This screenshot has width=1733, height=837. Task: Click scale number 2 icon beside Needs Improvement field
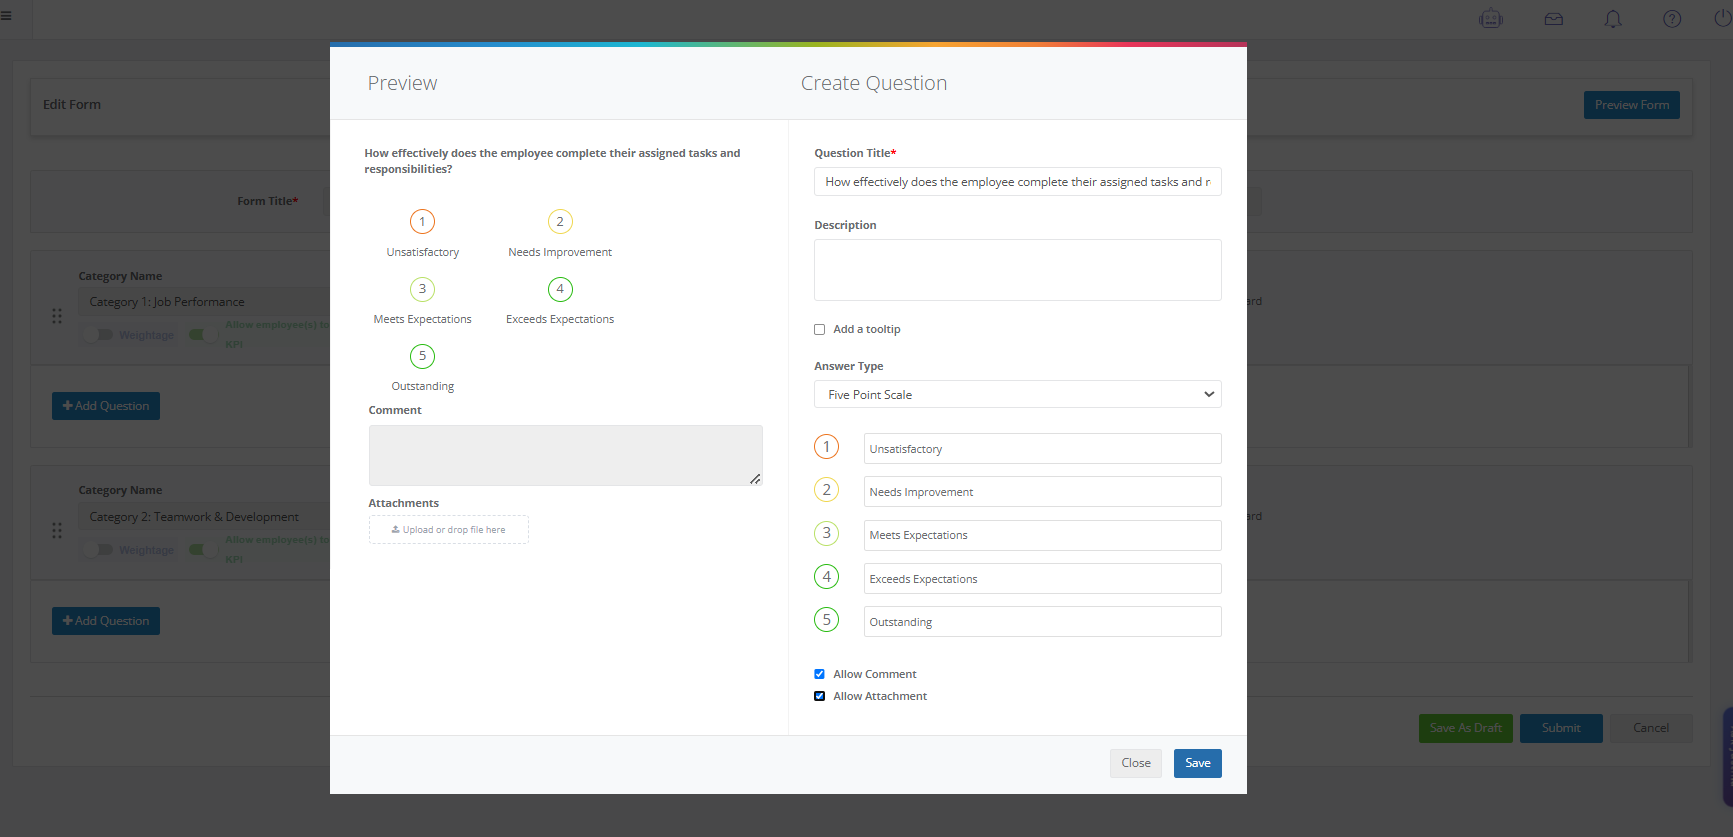coord(826,490)
